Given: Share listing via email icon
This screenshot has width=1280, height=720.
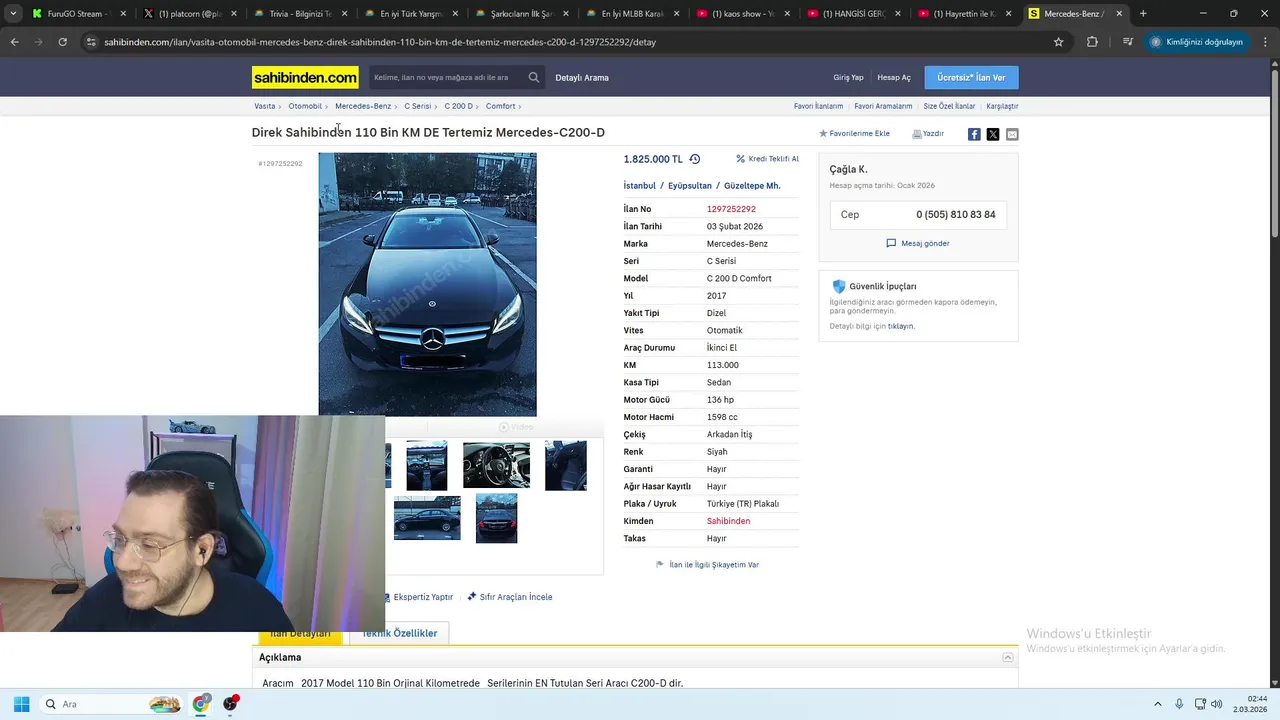Looking at the screenshot, I should click(x=1012, y=134).
